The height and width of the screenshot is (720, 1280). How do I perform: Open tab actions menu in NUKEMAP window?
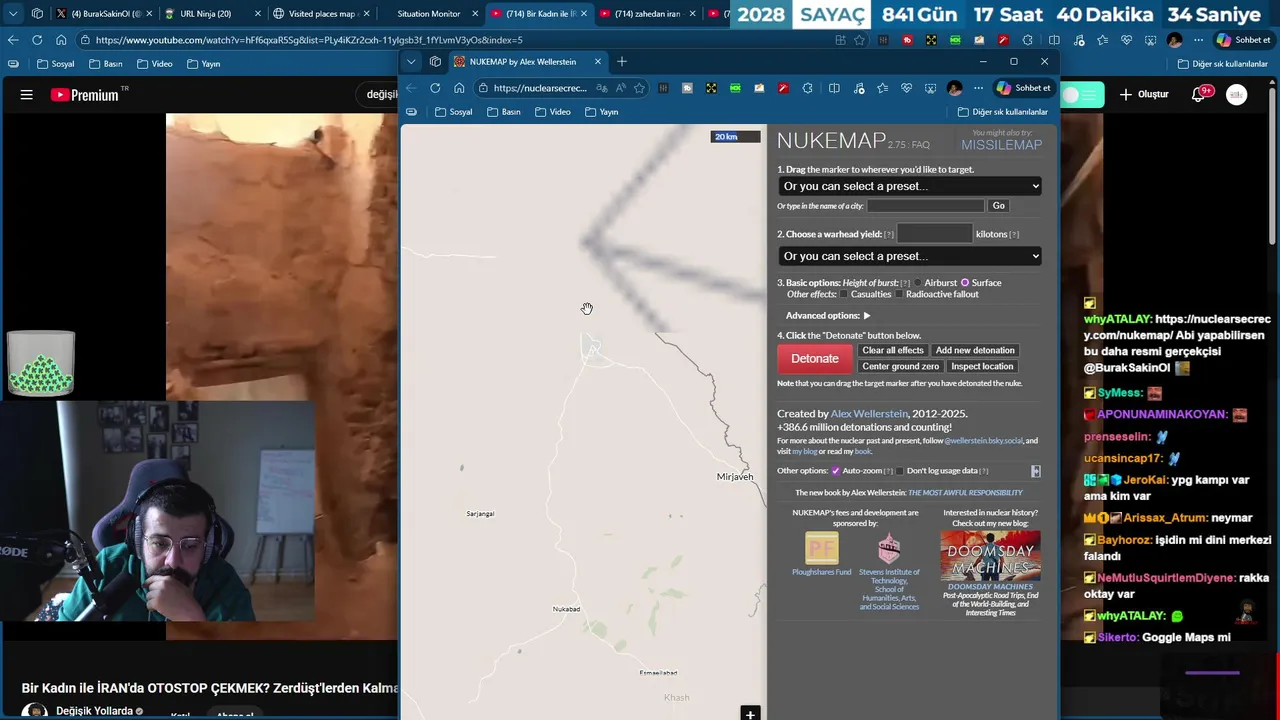tap(411, 62)
